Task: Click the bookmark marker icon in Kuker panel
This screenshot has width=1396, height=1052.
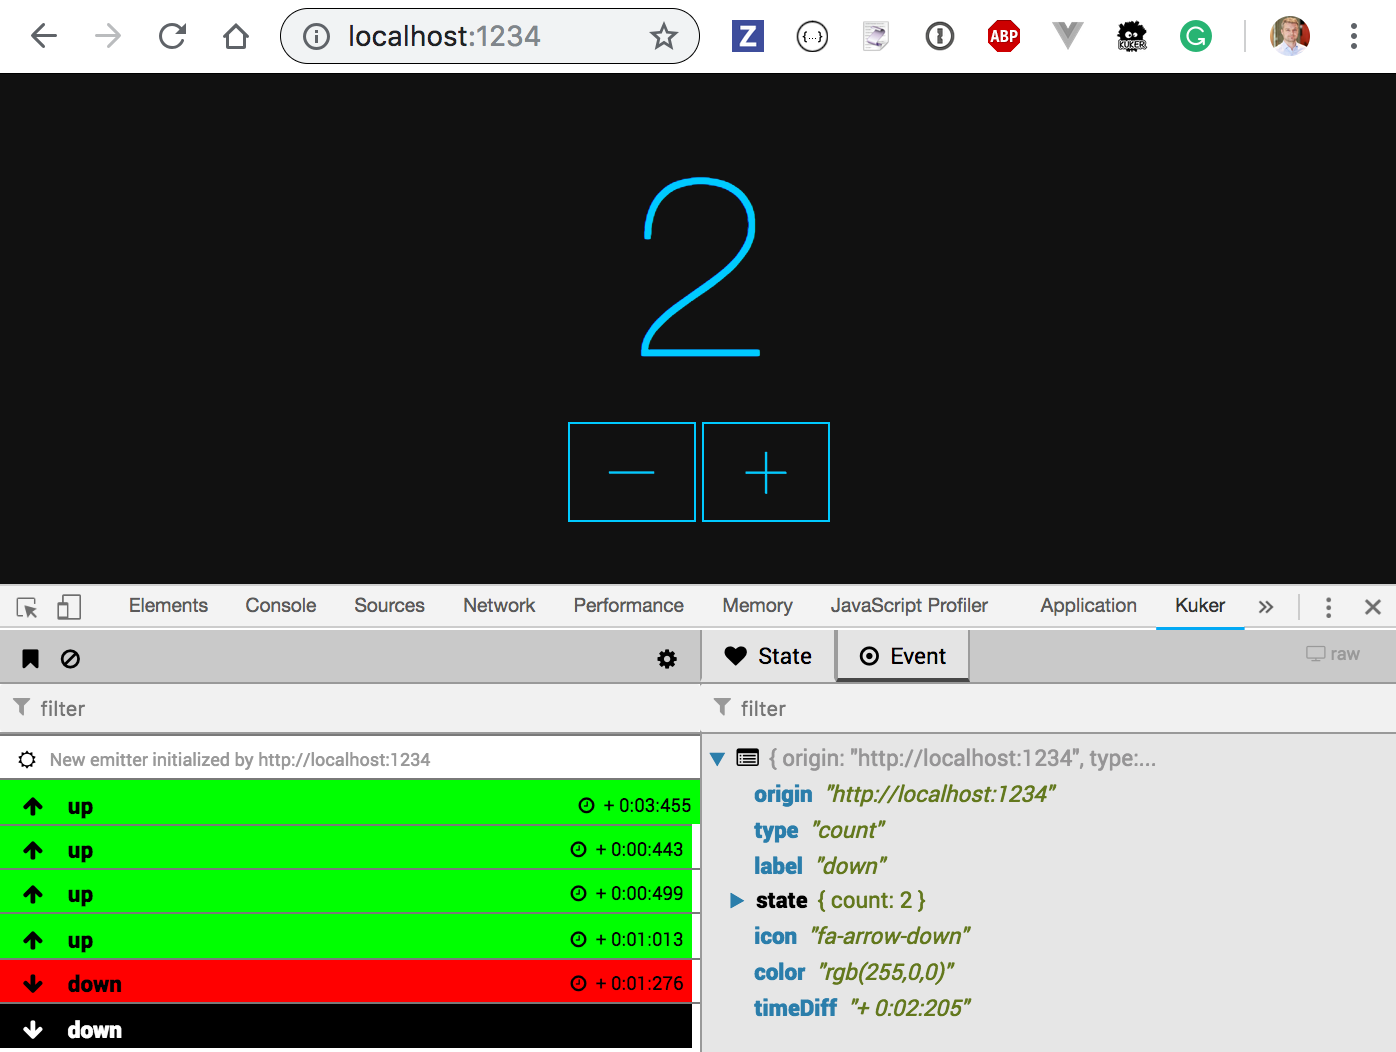Action: click(x=31, y=659)
